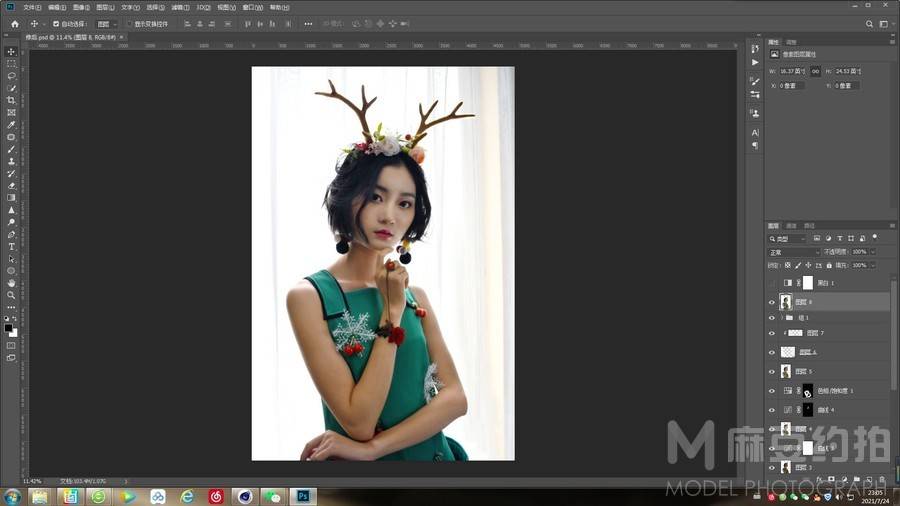
Task: Open the File menu
Action: click(x=32, y=7)
